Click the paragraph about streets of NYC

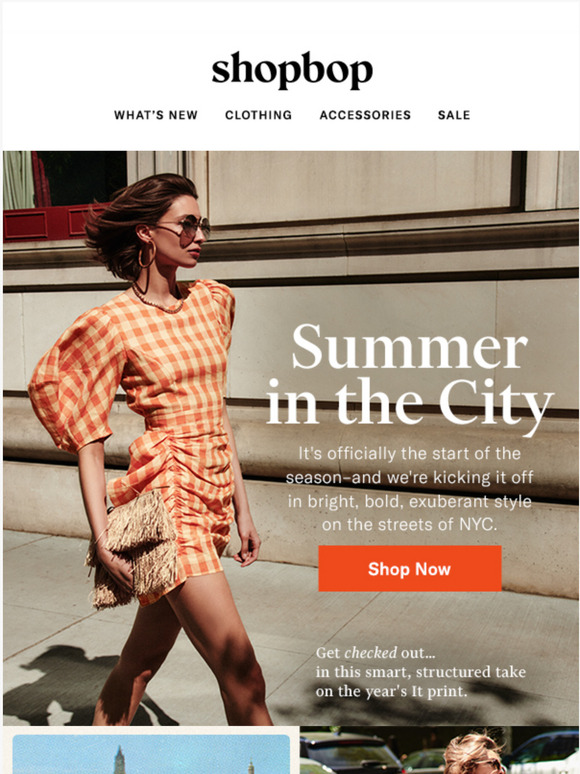click(x=410, y=489)
